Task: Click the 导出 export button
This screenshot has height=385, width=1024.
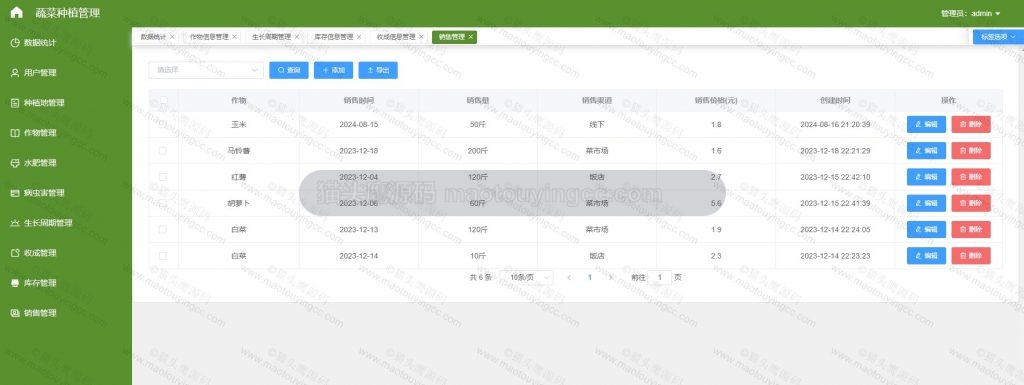Action: point(377,70)
